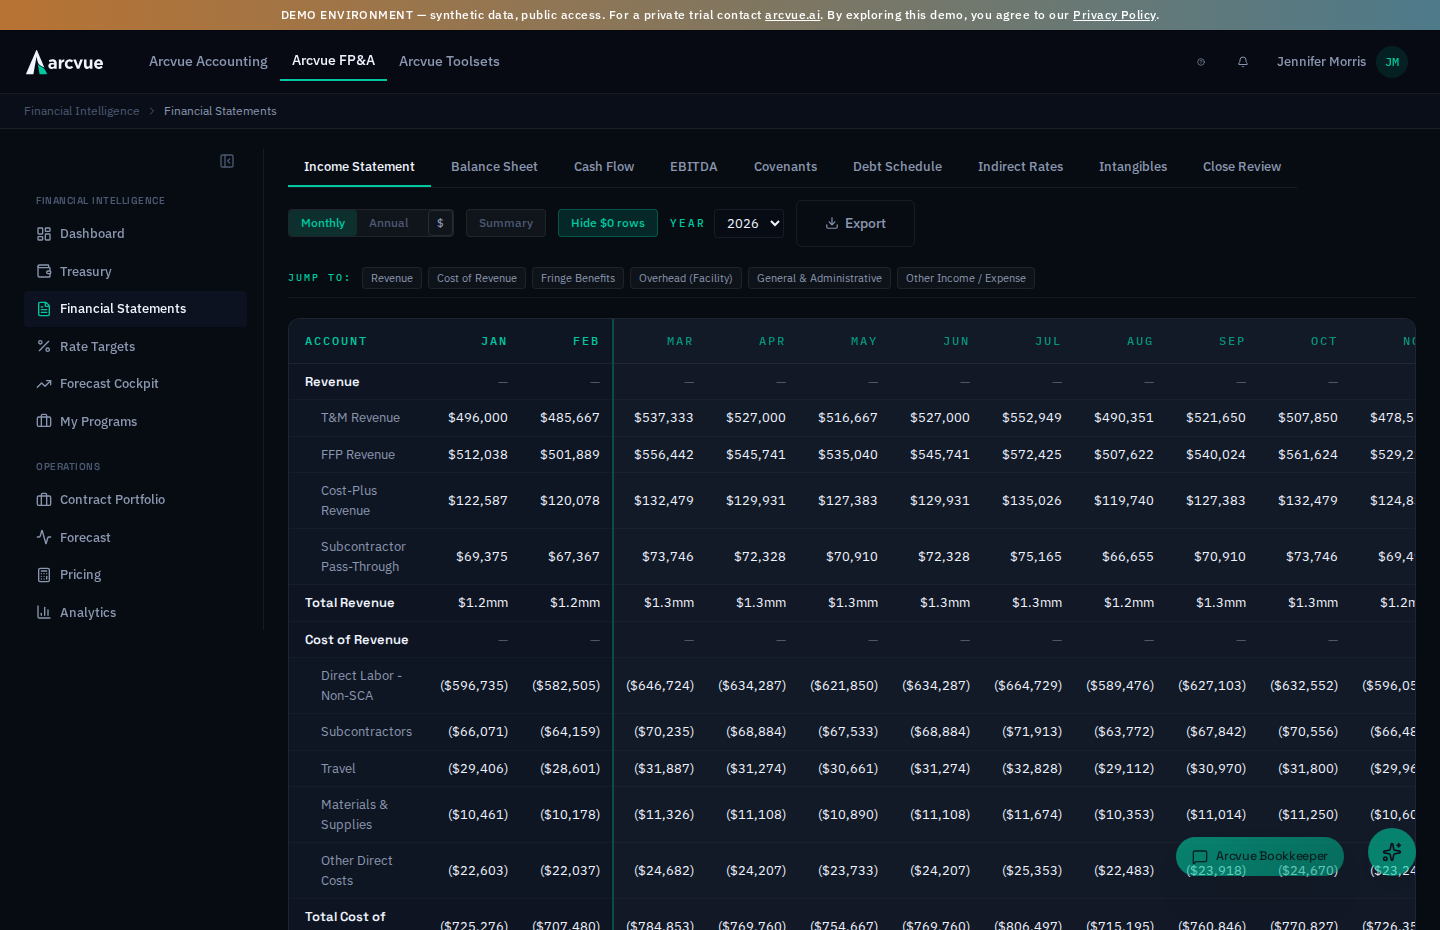Jump to Fringe Benefits section
1440x930 pixels.
coord(578,278)
